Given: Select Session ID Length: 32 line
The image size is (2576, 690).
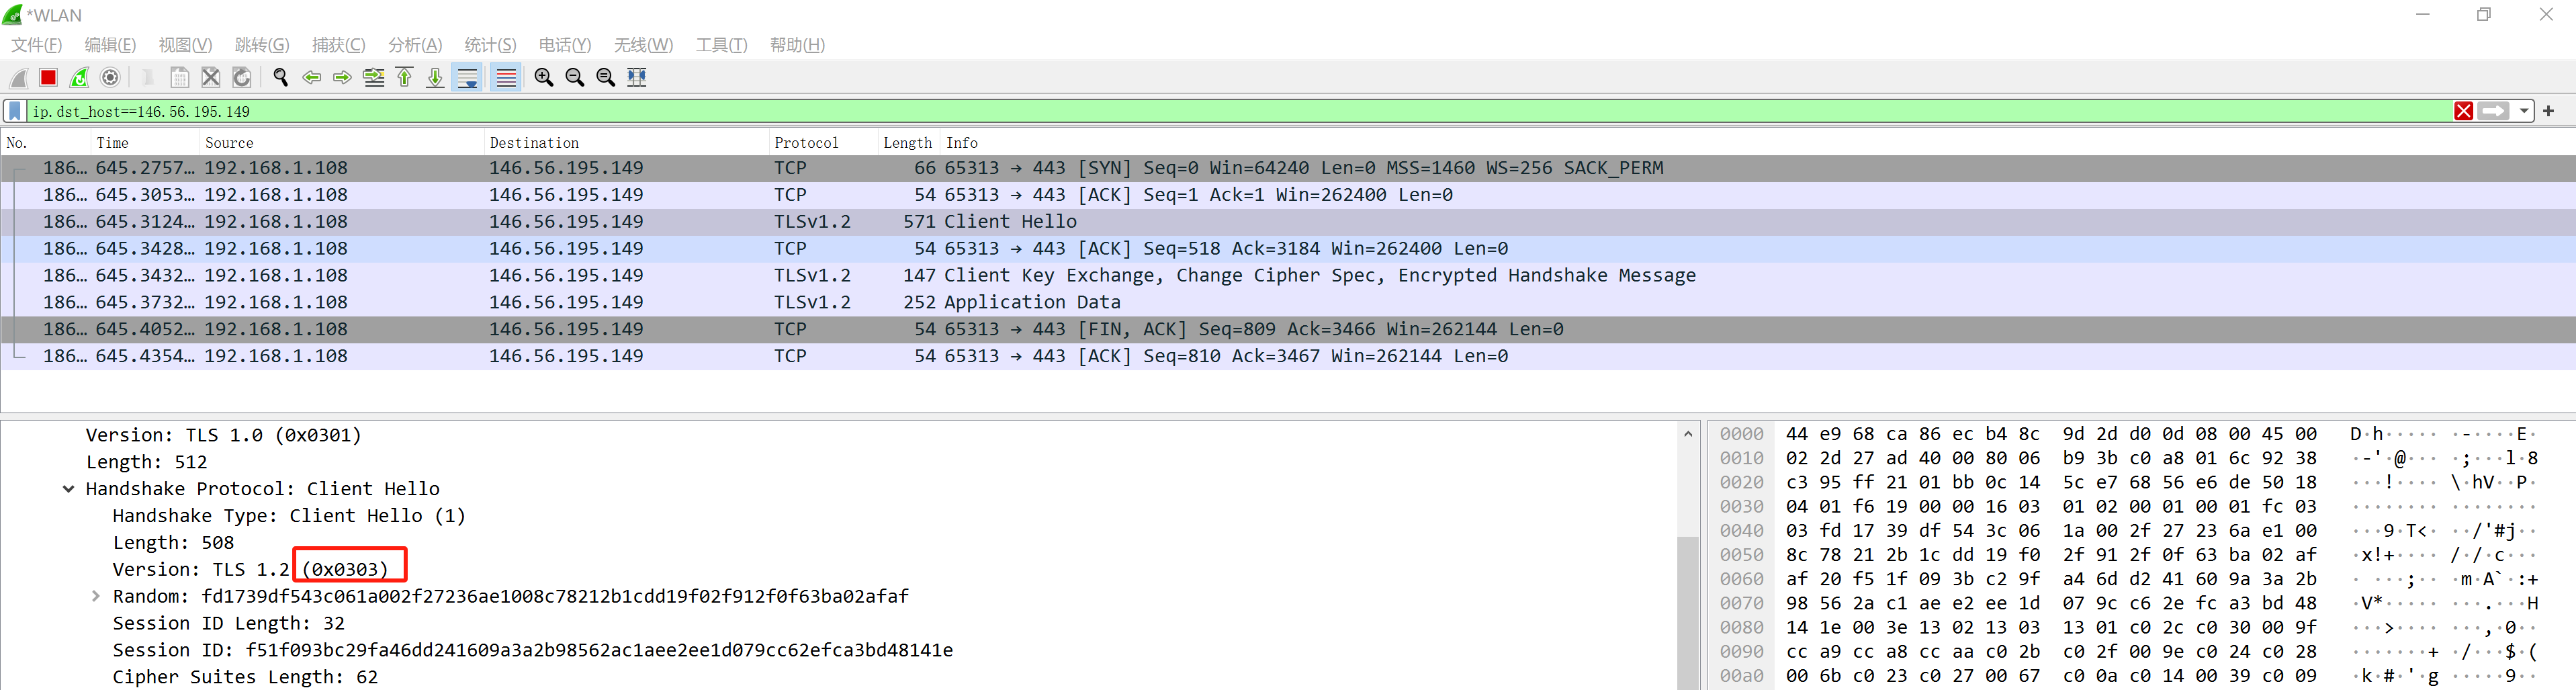Looking at the screenshot, I should 228,624.
